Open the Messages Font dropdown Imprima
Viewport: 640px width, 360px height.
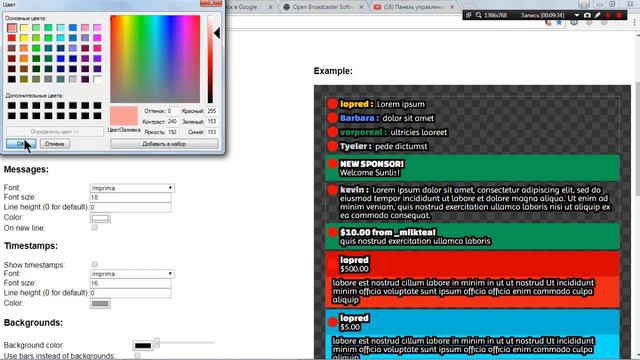(132, 188)
